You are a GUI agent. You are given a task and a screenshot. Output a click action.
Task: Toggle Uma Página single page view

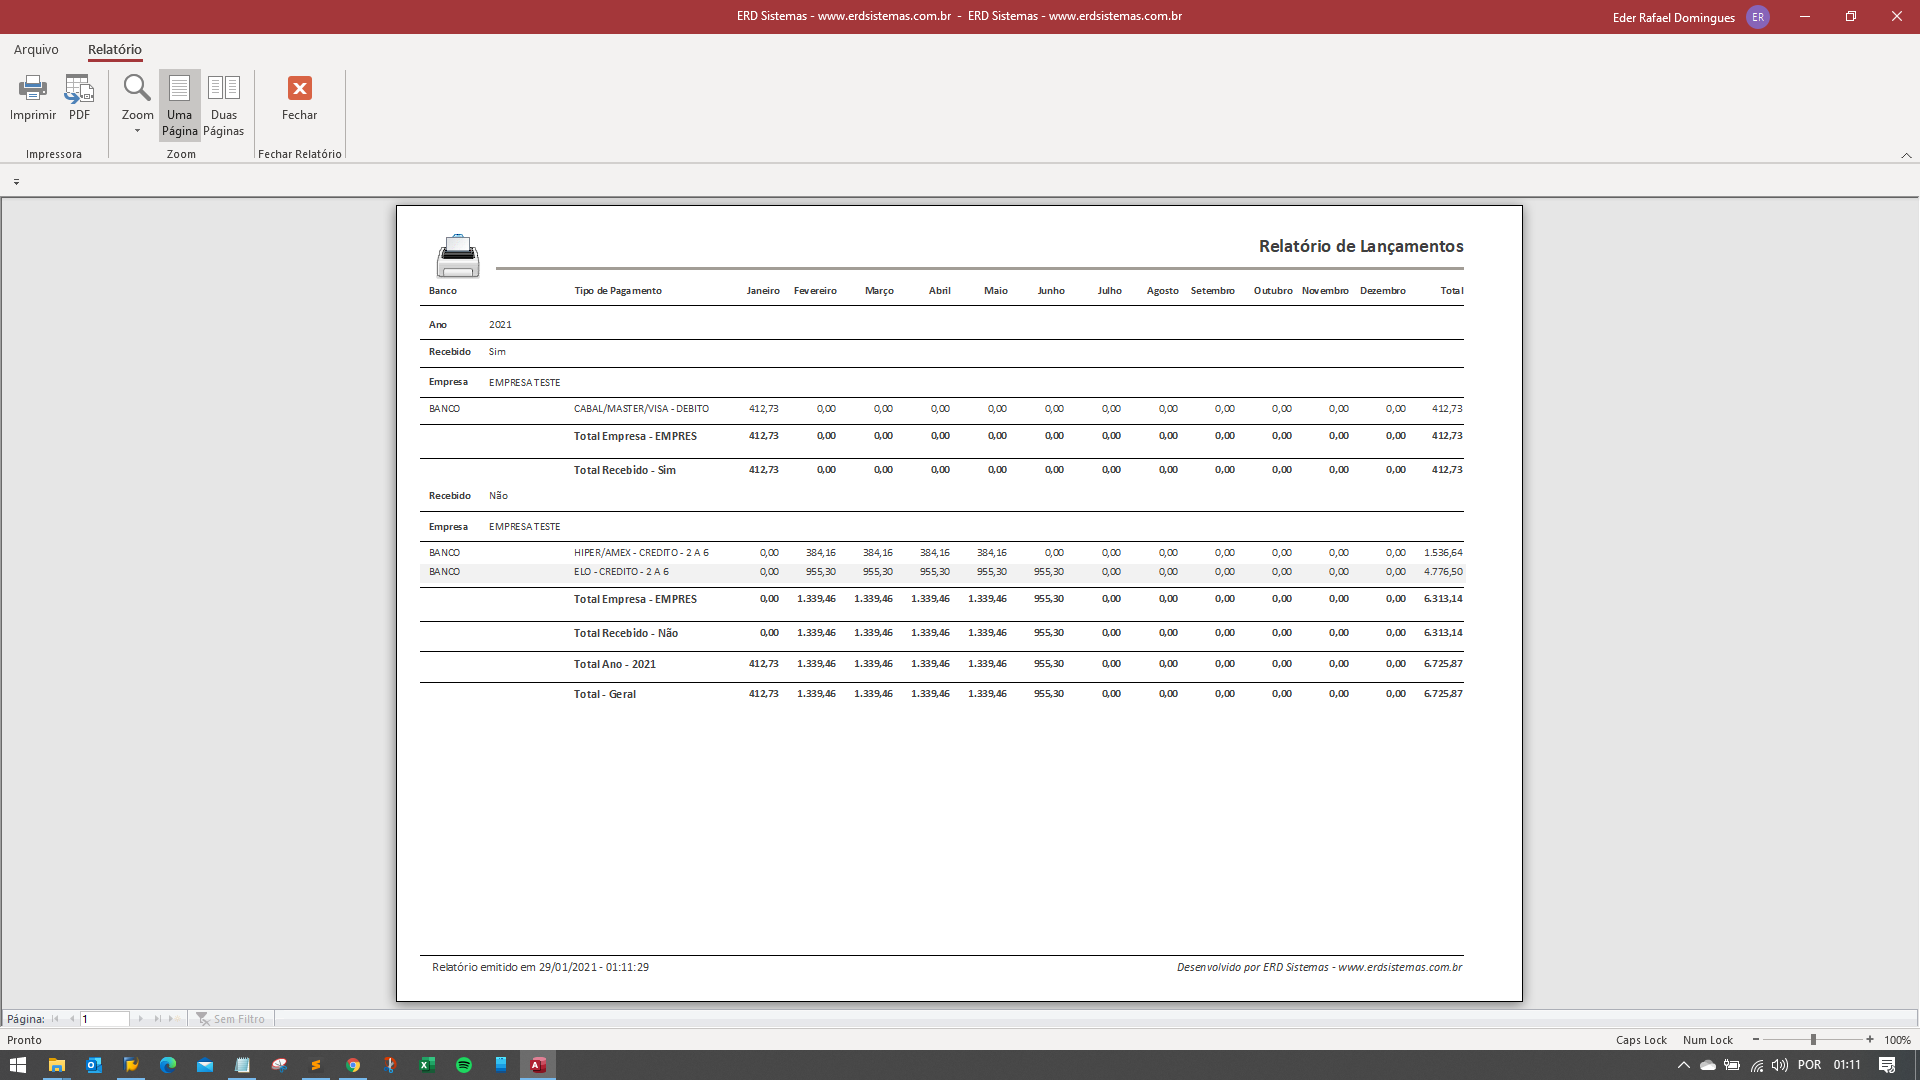(180, 105)
